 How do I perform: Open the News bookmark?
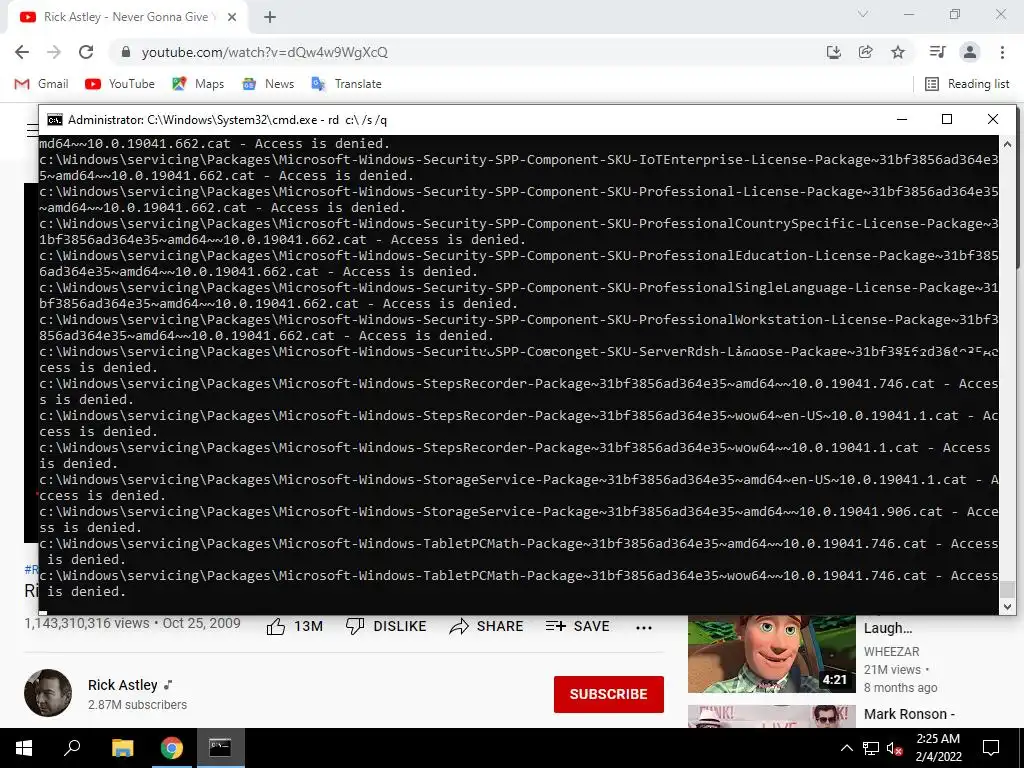268,84
